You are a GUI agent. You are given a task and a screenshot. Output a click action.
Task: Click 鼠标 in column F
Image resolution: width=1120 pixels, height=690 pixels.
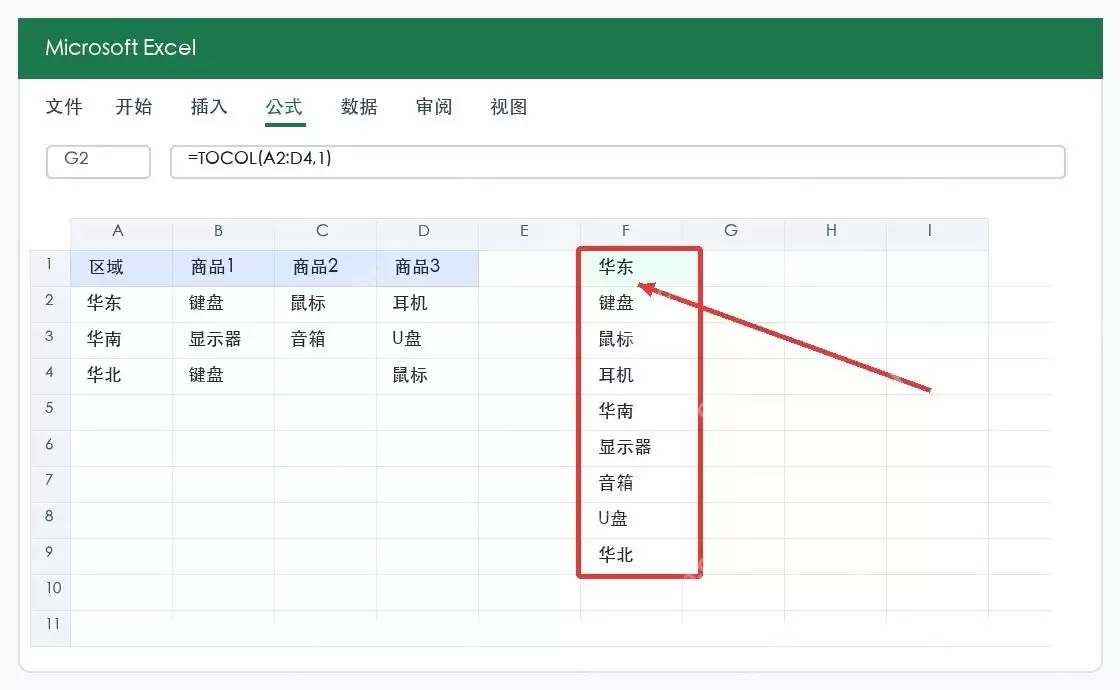tap(631, 340)
